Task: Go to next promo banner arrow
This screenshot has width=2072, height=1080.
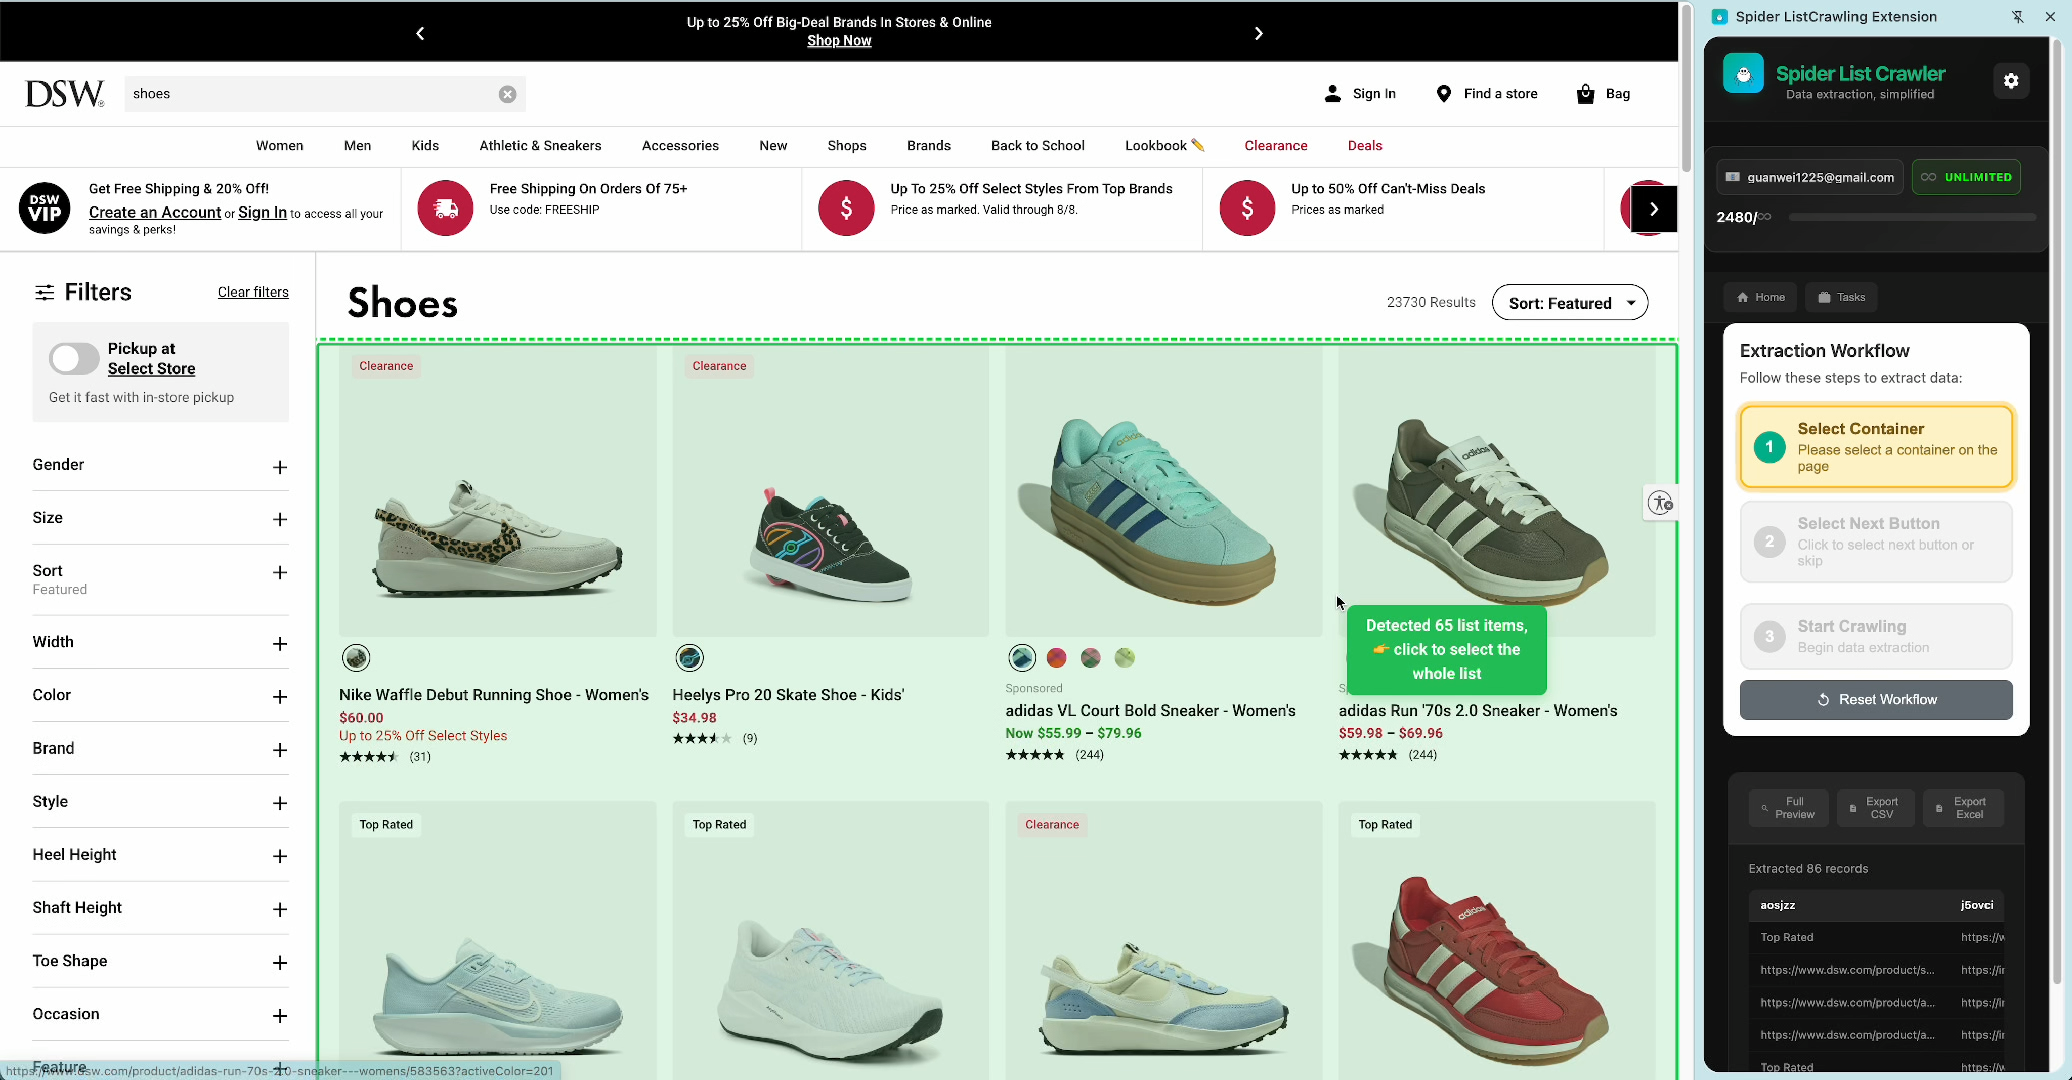Action: (x=1259, y=33)
